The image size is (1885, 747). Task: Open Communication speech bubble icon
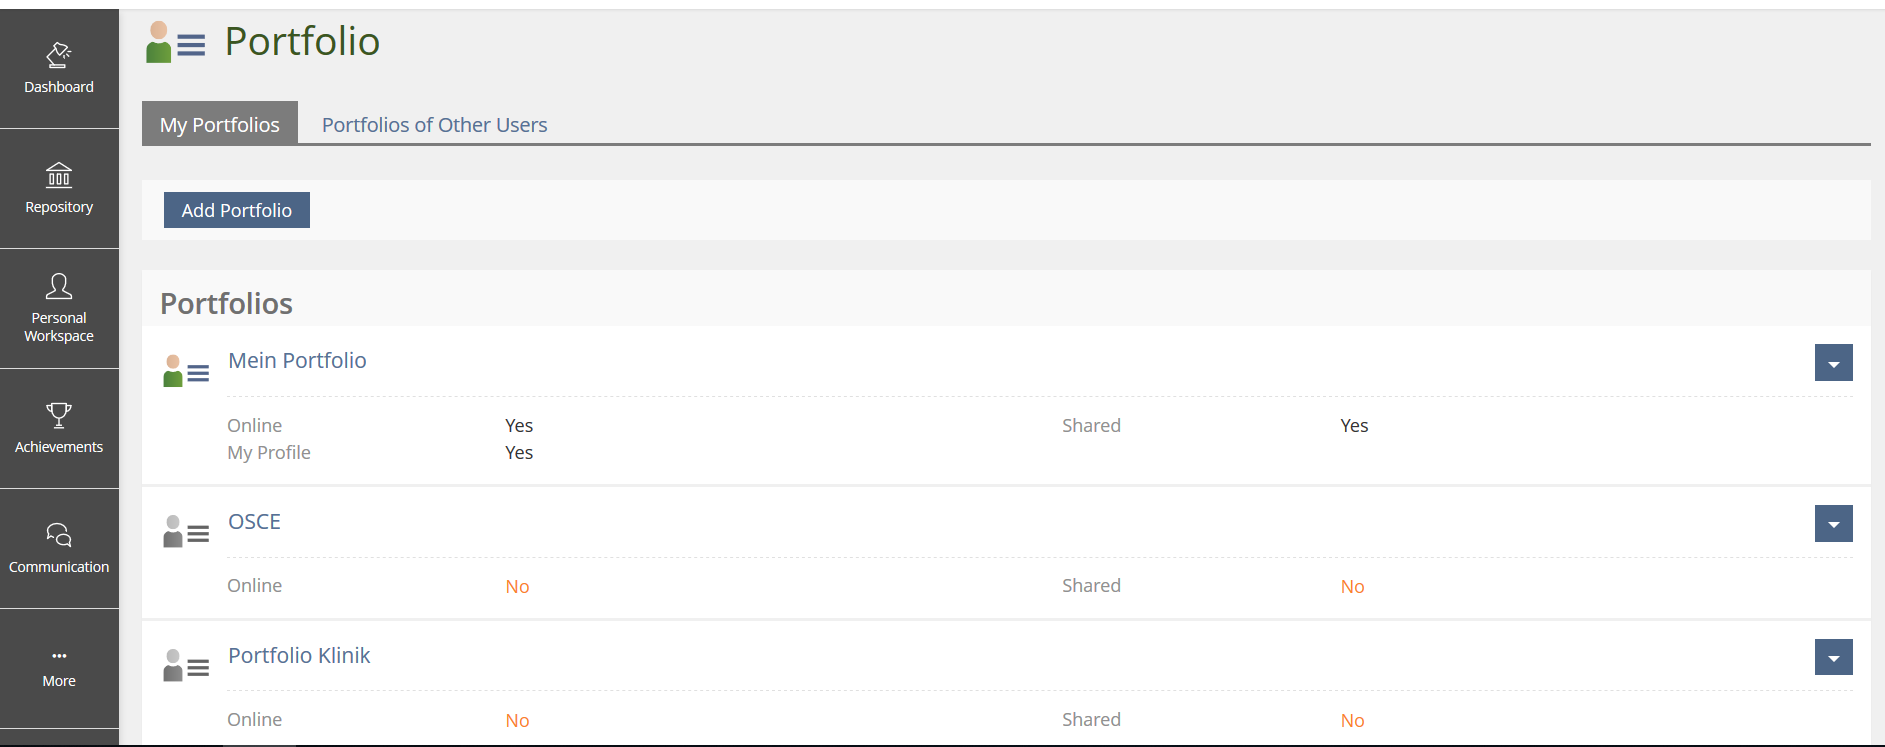[x=59, y=535]
